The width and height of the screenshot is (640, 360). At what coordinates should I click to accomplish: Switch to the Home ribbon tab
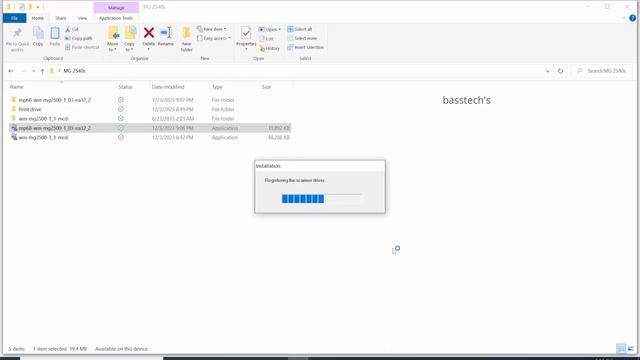(38, 18)
